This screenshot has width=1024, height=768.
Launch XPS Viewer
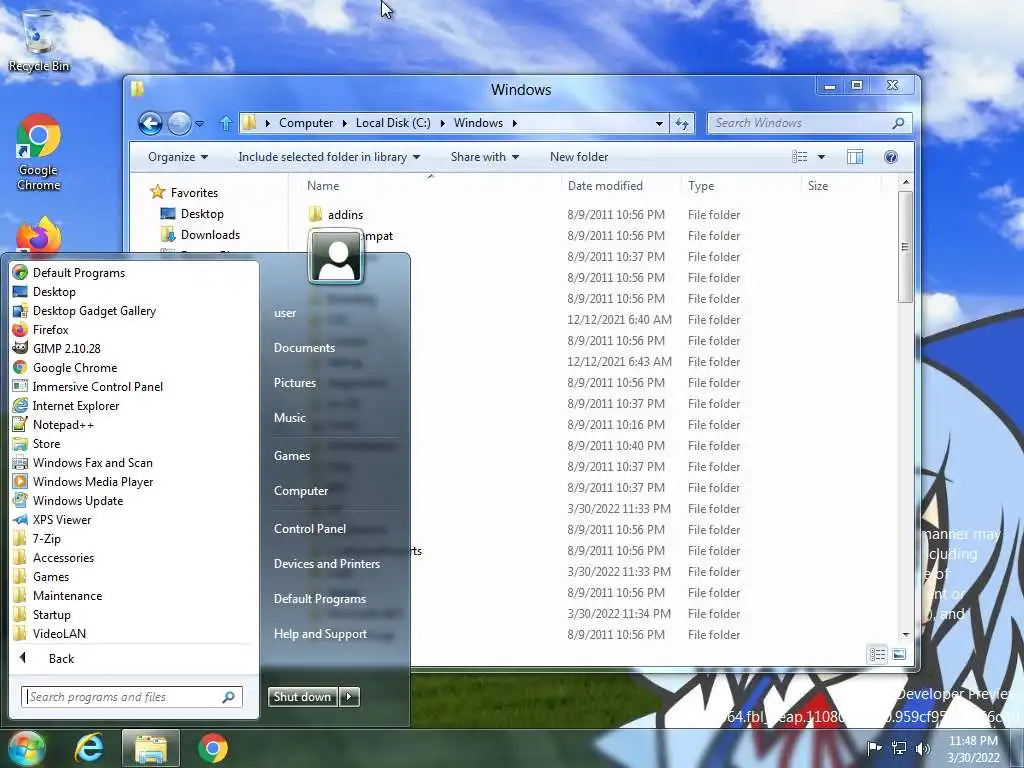[52, 519]
